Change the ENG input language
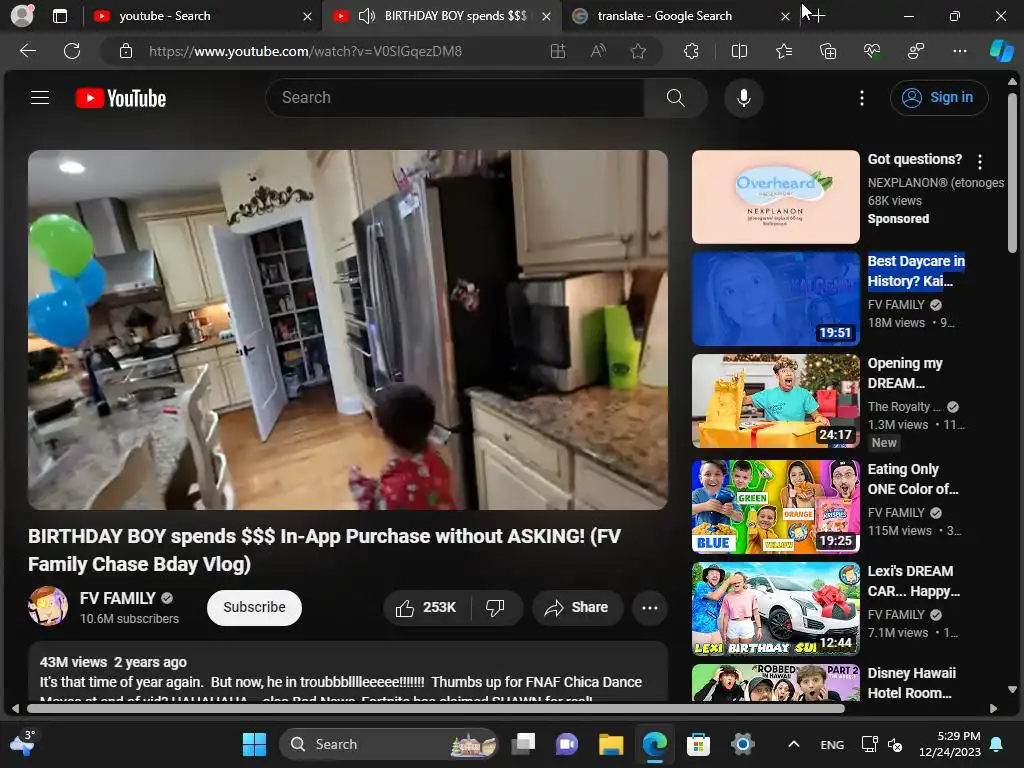1024x768 pixels. click(831, 744)
